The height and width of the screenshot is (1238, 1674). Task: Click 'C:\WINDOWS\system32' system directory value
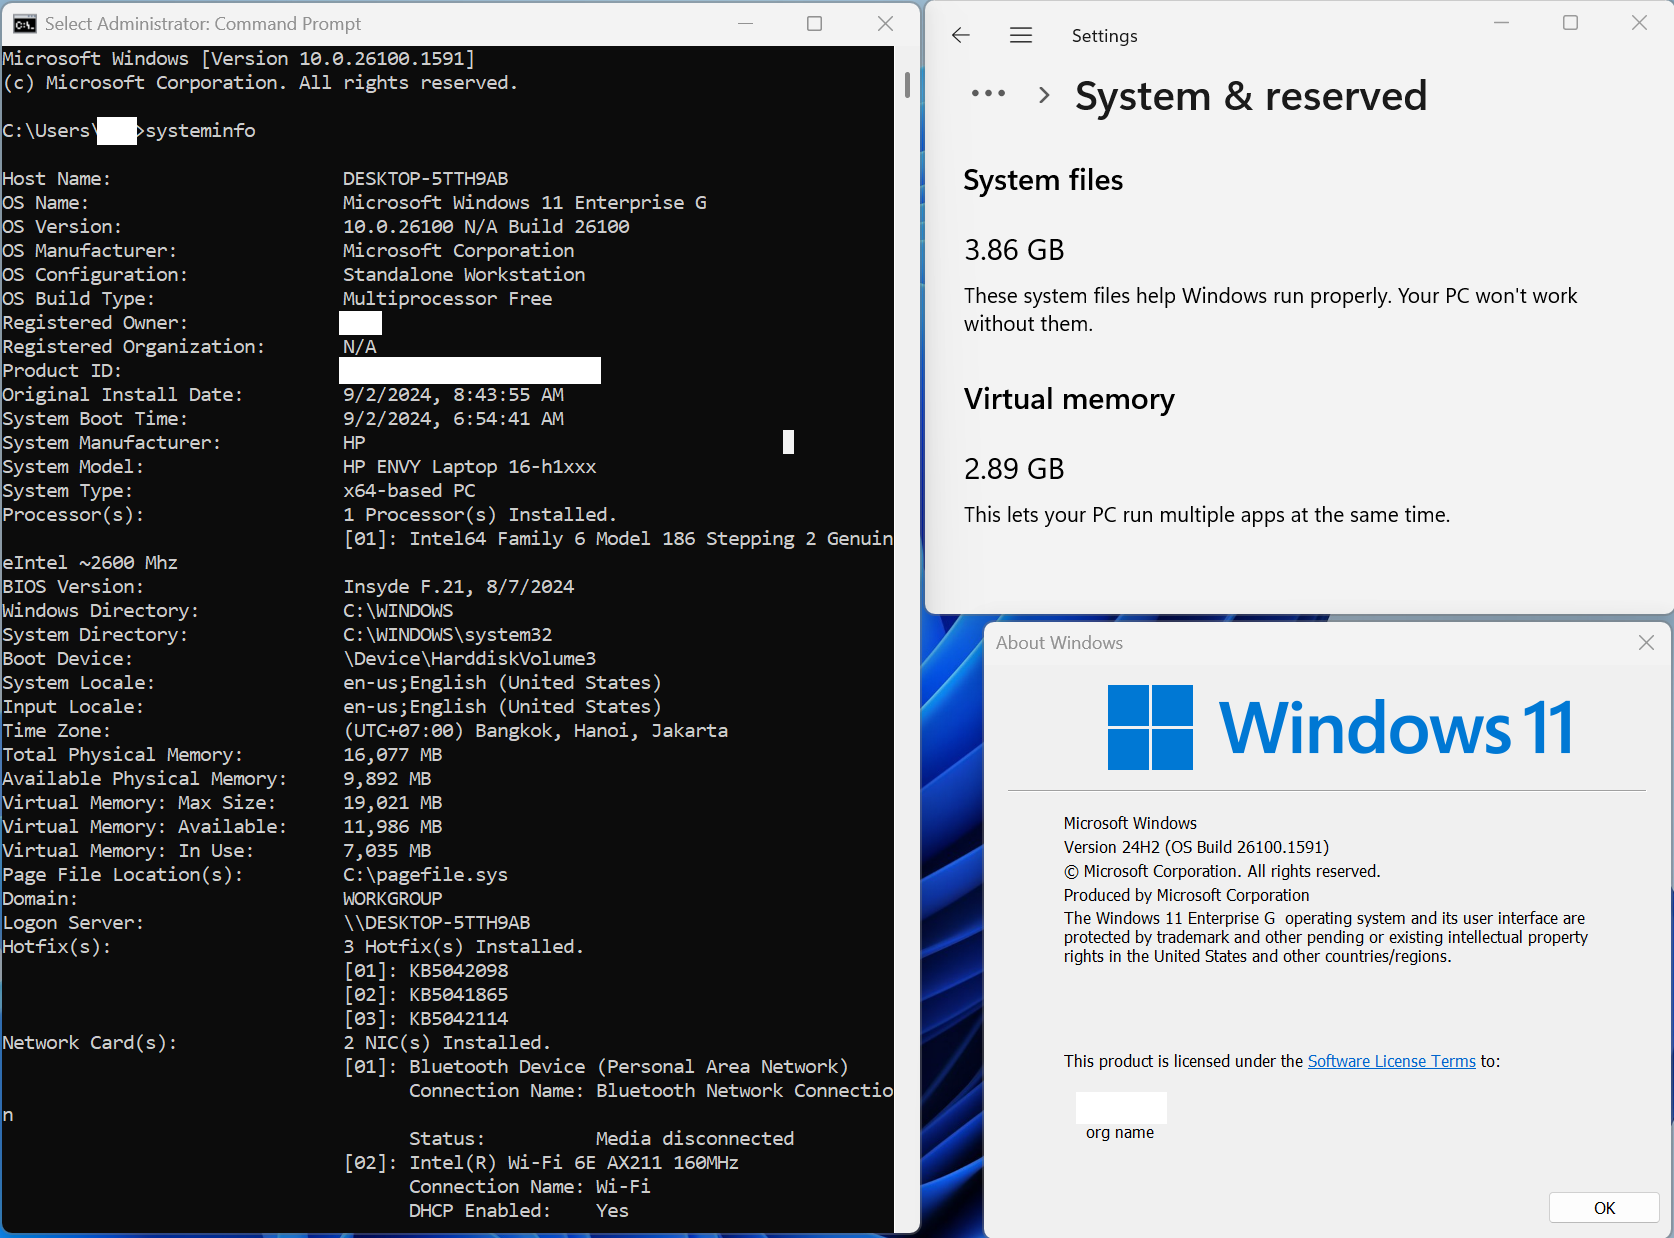point(447,635)
